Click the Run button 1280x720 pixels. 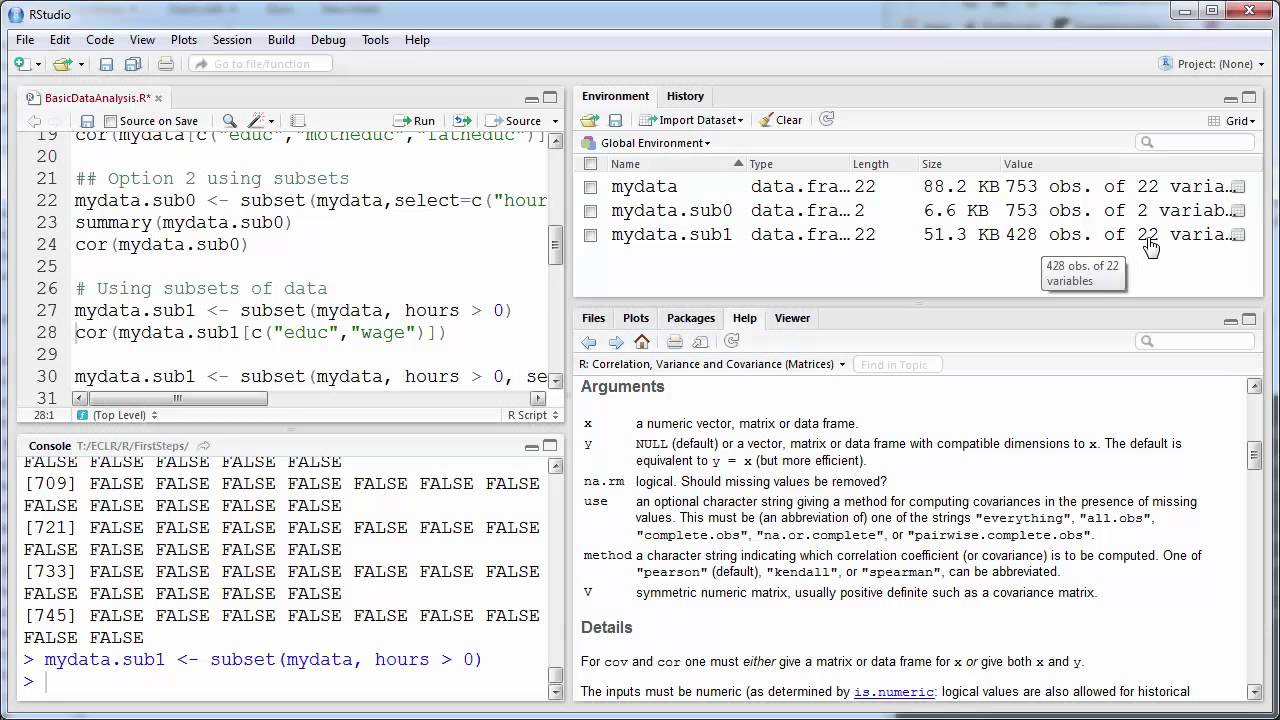pyautogui.click(x=414, y=121)
